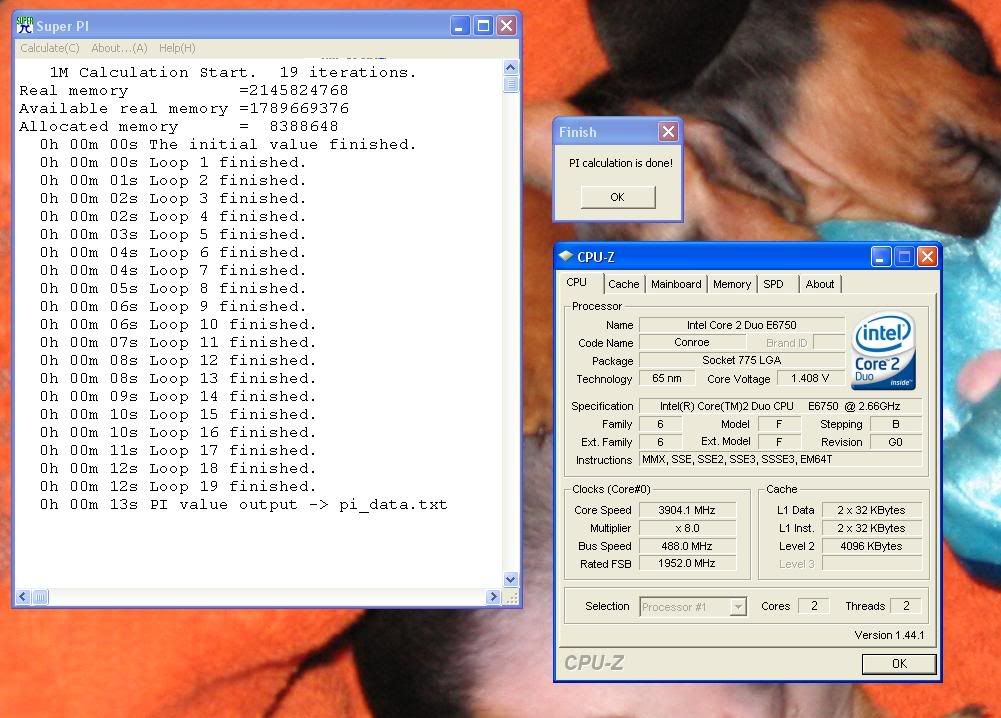Click the Super PI horizontal scrollbar left arrow
The width and height of the screenshot is (1001, 718).
pyautogui.click(x=23, y=597)
